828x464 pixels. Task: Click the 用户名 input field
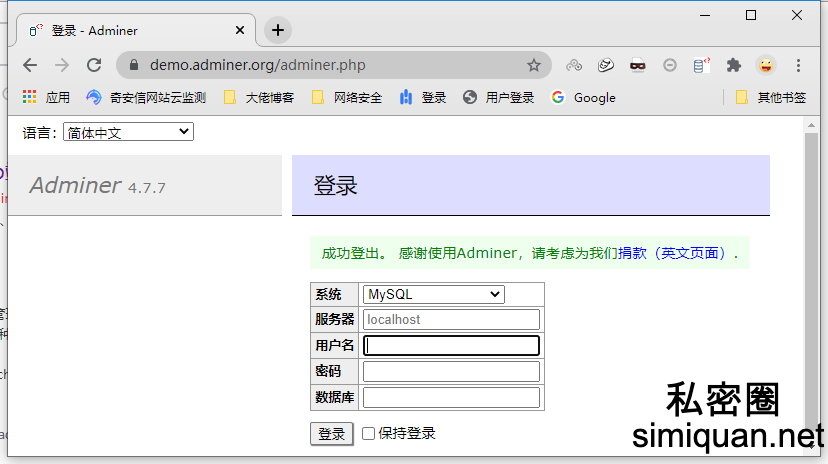tap(451, 346)
